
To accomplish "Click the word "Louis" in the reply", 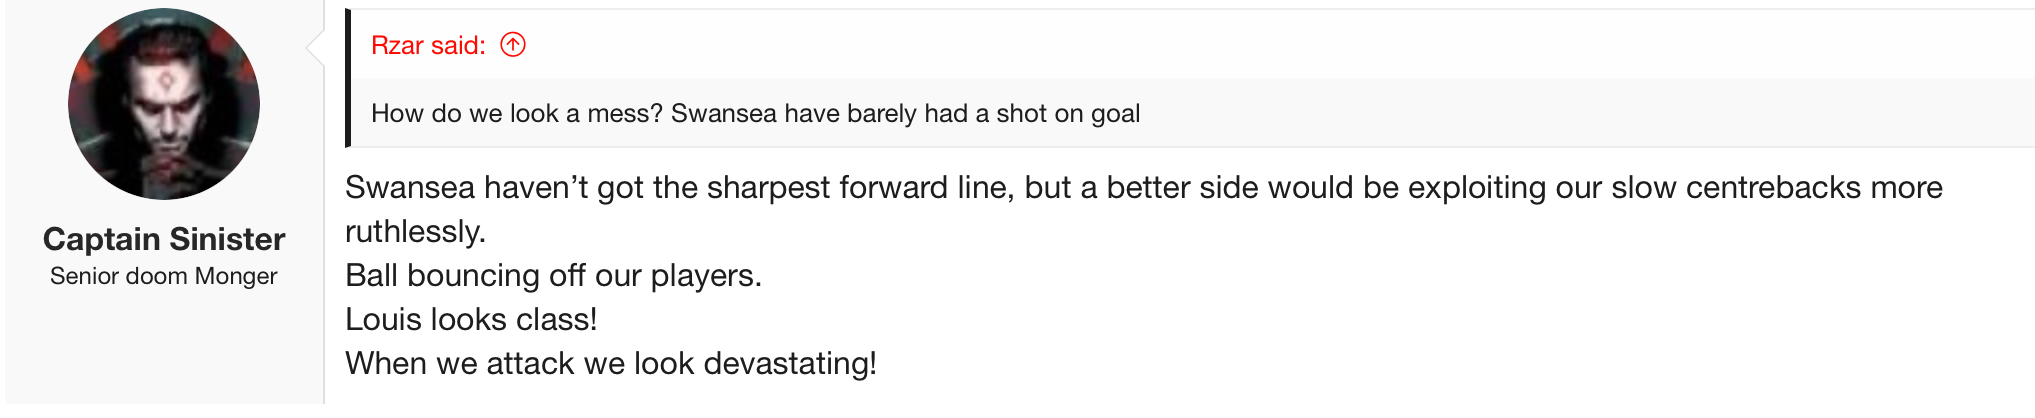I will pos(383,320).
